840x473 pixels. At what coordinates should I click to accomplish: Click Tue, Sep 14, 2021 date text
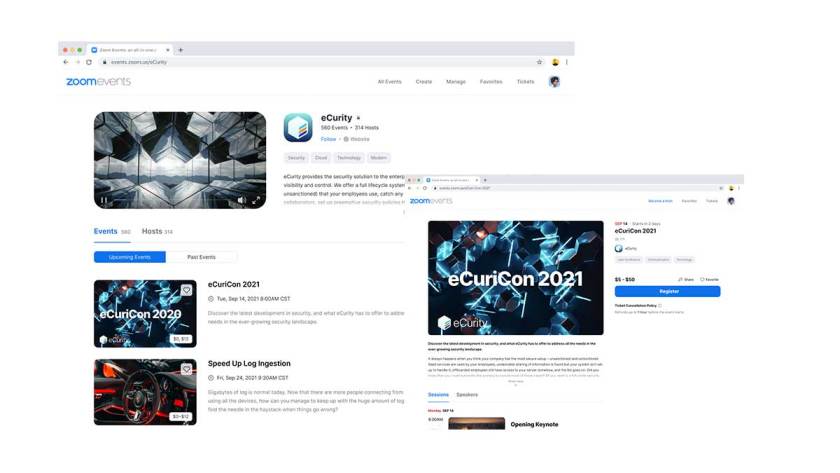(253, 299)
